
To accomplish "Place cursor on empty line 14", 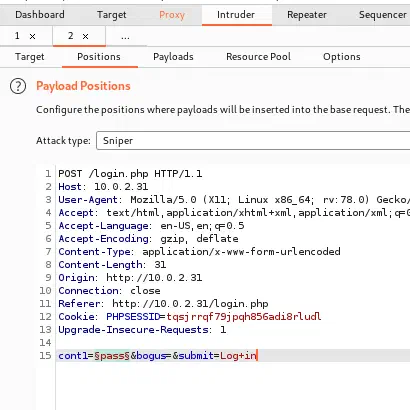I will point(233,343).
